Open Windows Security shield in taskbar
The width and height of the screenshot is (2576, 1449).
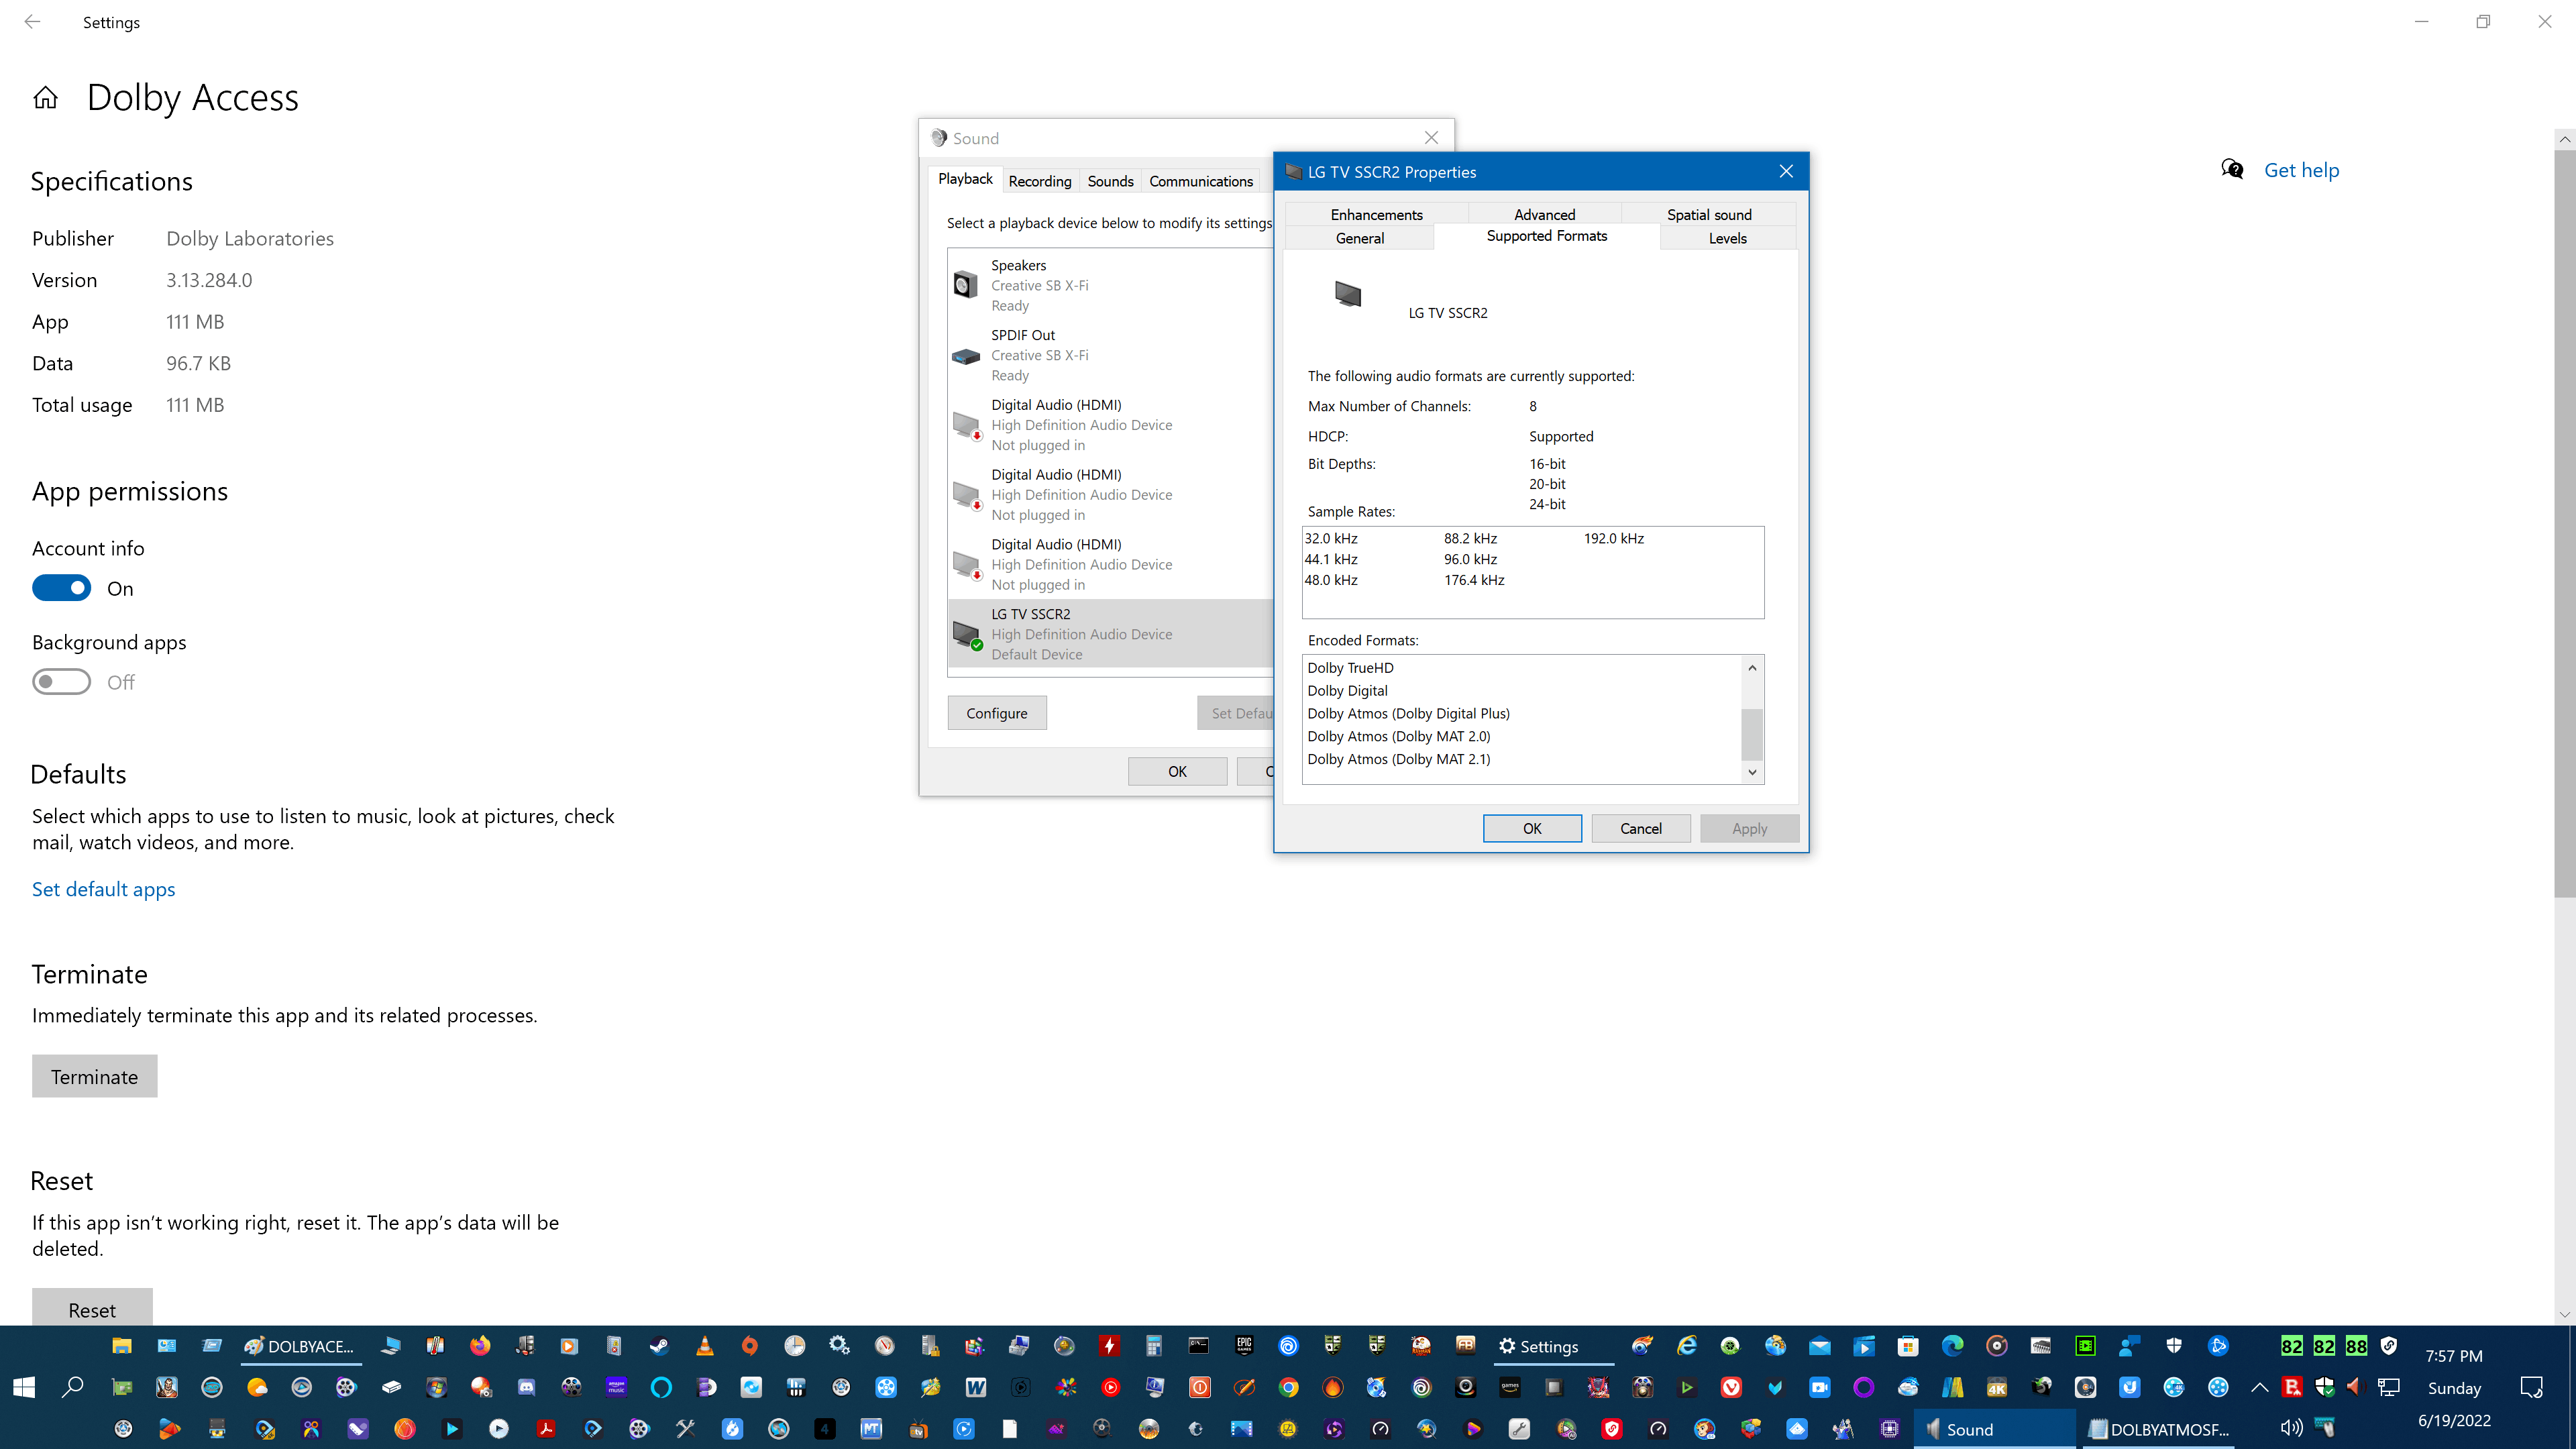[2174, 1346]
